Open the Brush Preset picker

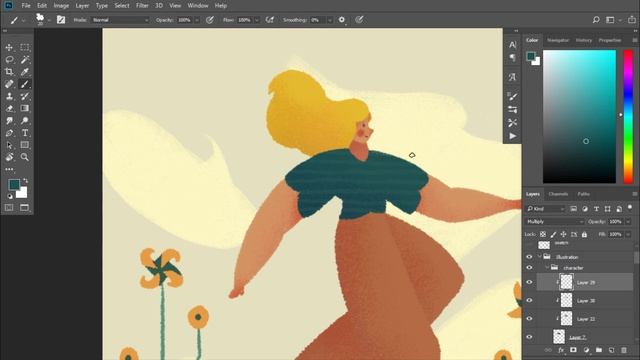(42, 19)
